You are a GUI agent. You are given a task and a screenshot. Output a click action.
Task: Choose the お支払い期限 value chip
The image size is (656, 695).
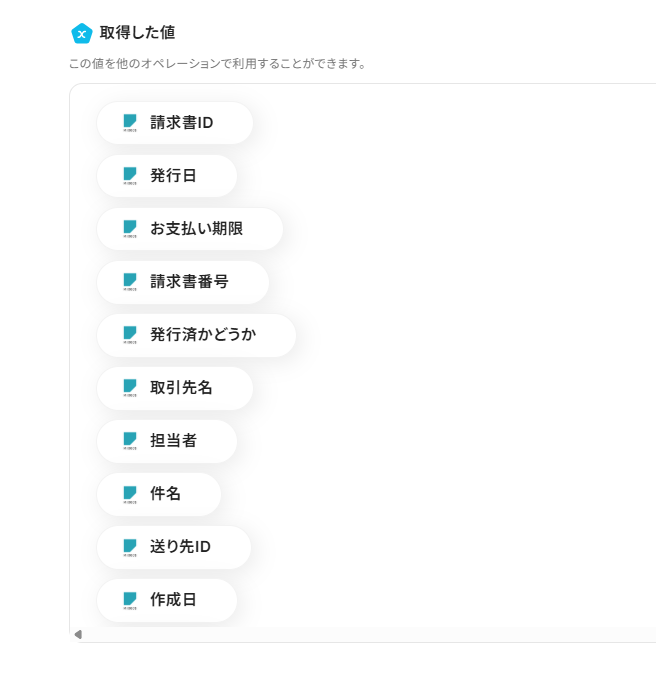196,229
